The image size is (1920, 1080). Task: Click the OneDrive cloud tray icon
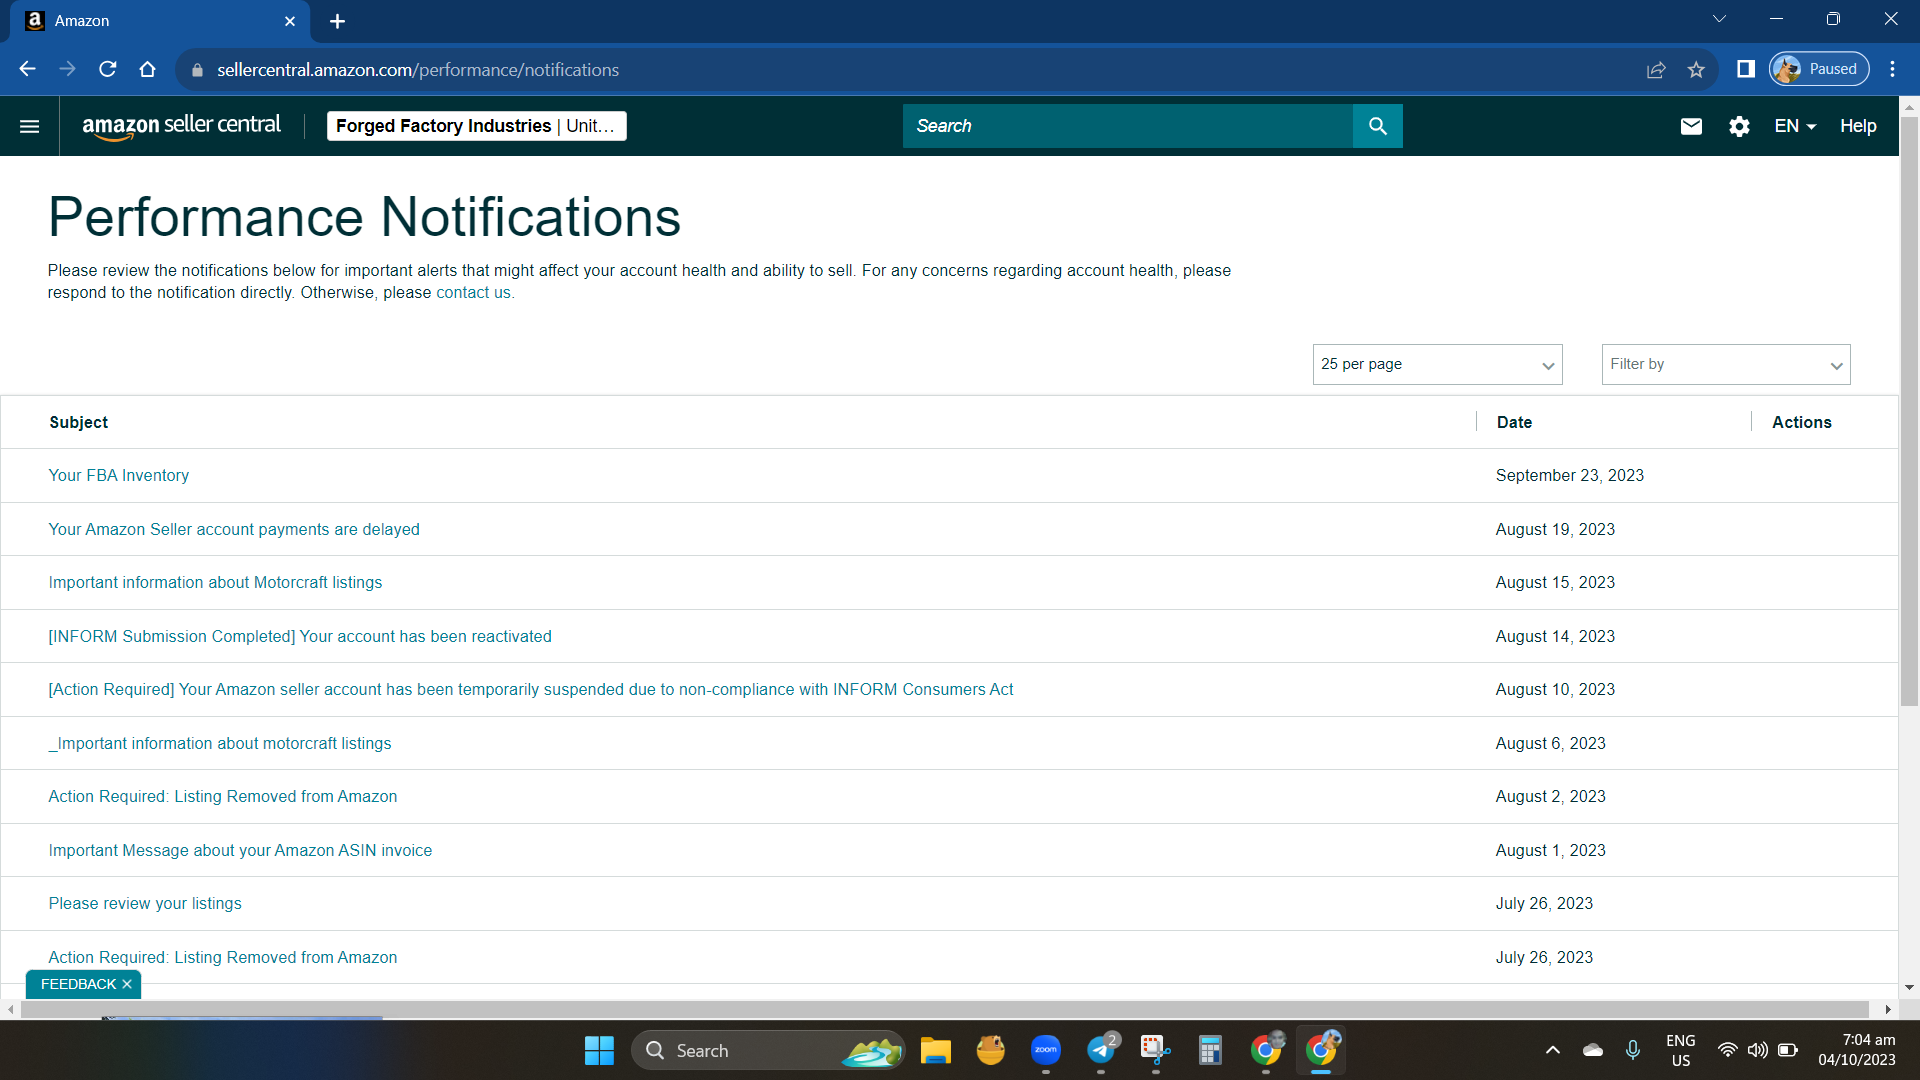pos(1593,1050)
